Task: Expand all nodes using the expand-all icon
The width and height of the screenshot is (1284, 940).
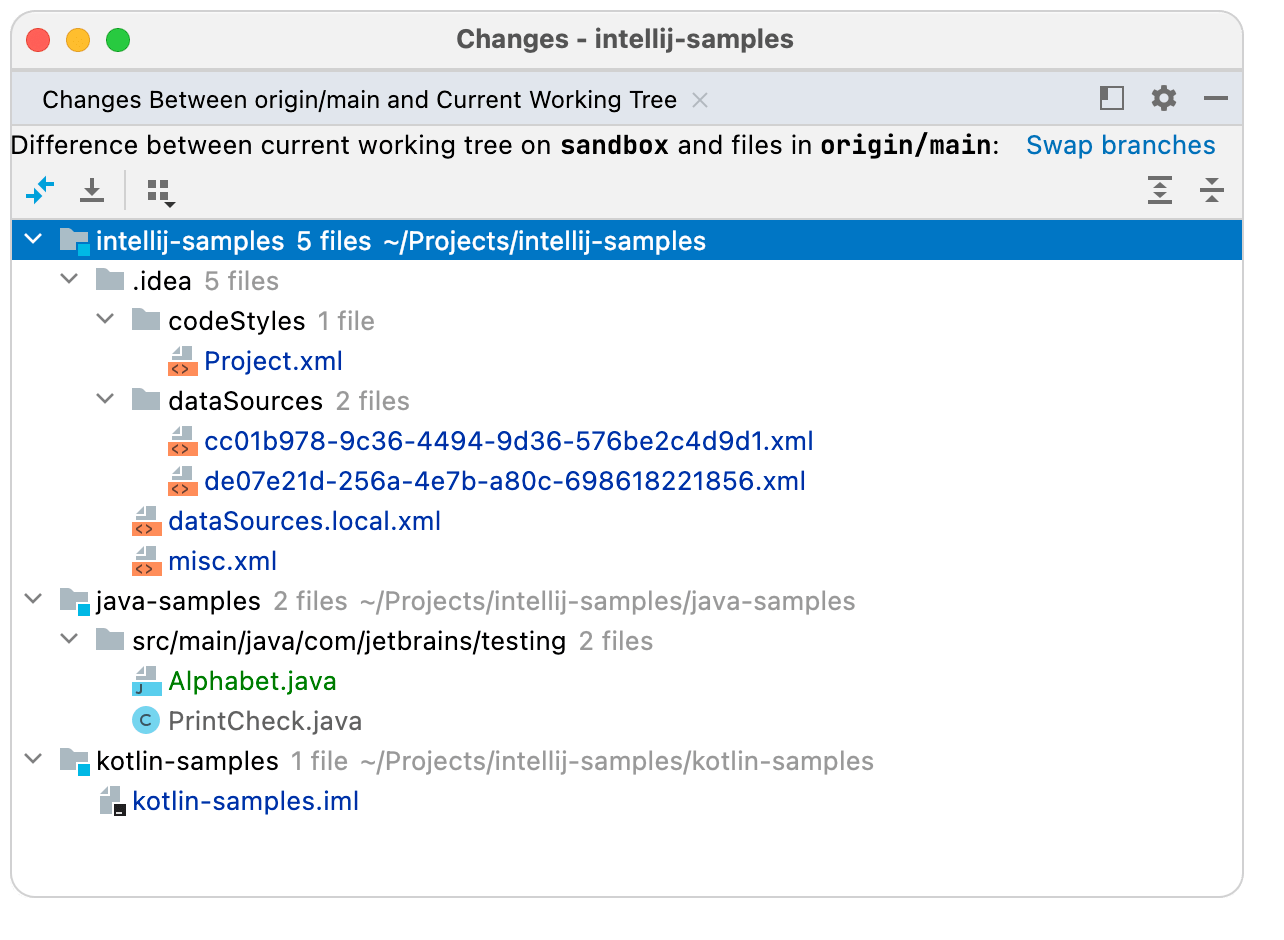Action: [x=1160, y=190]
